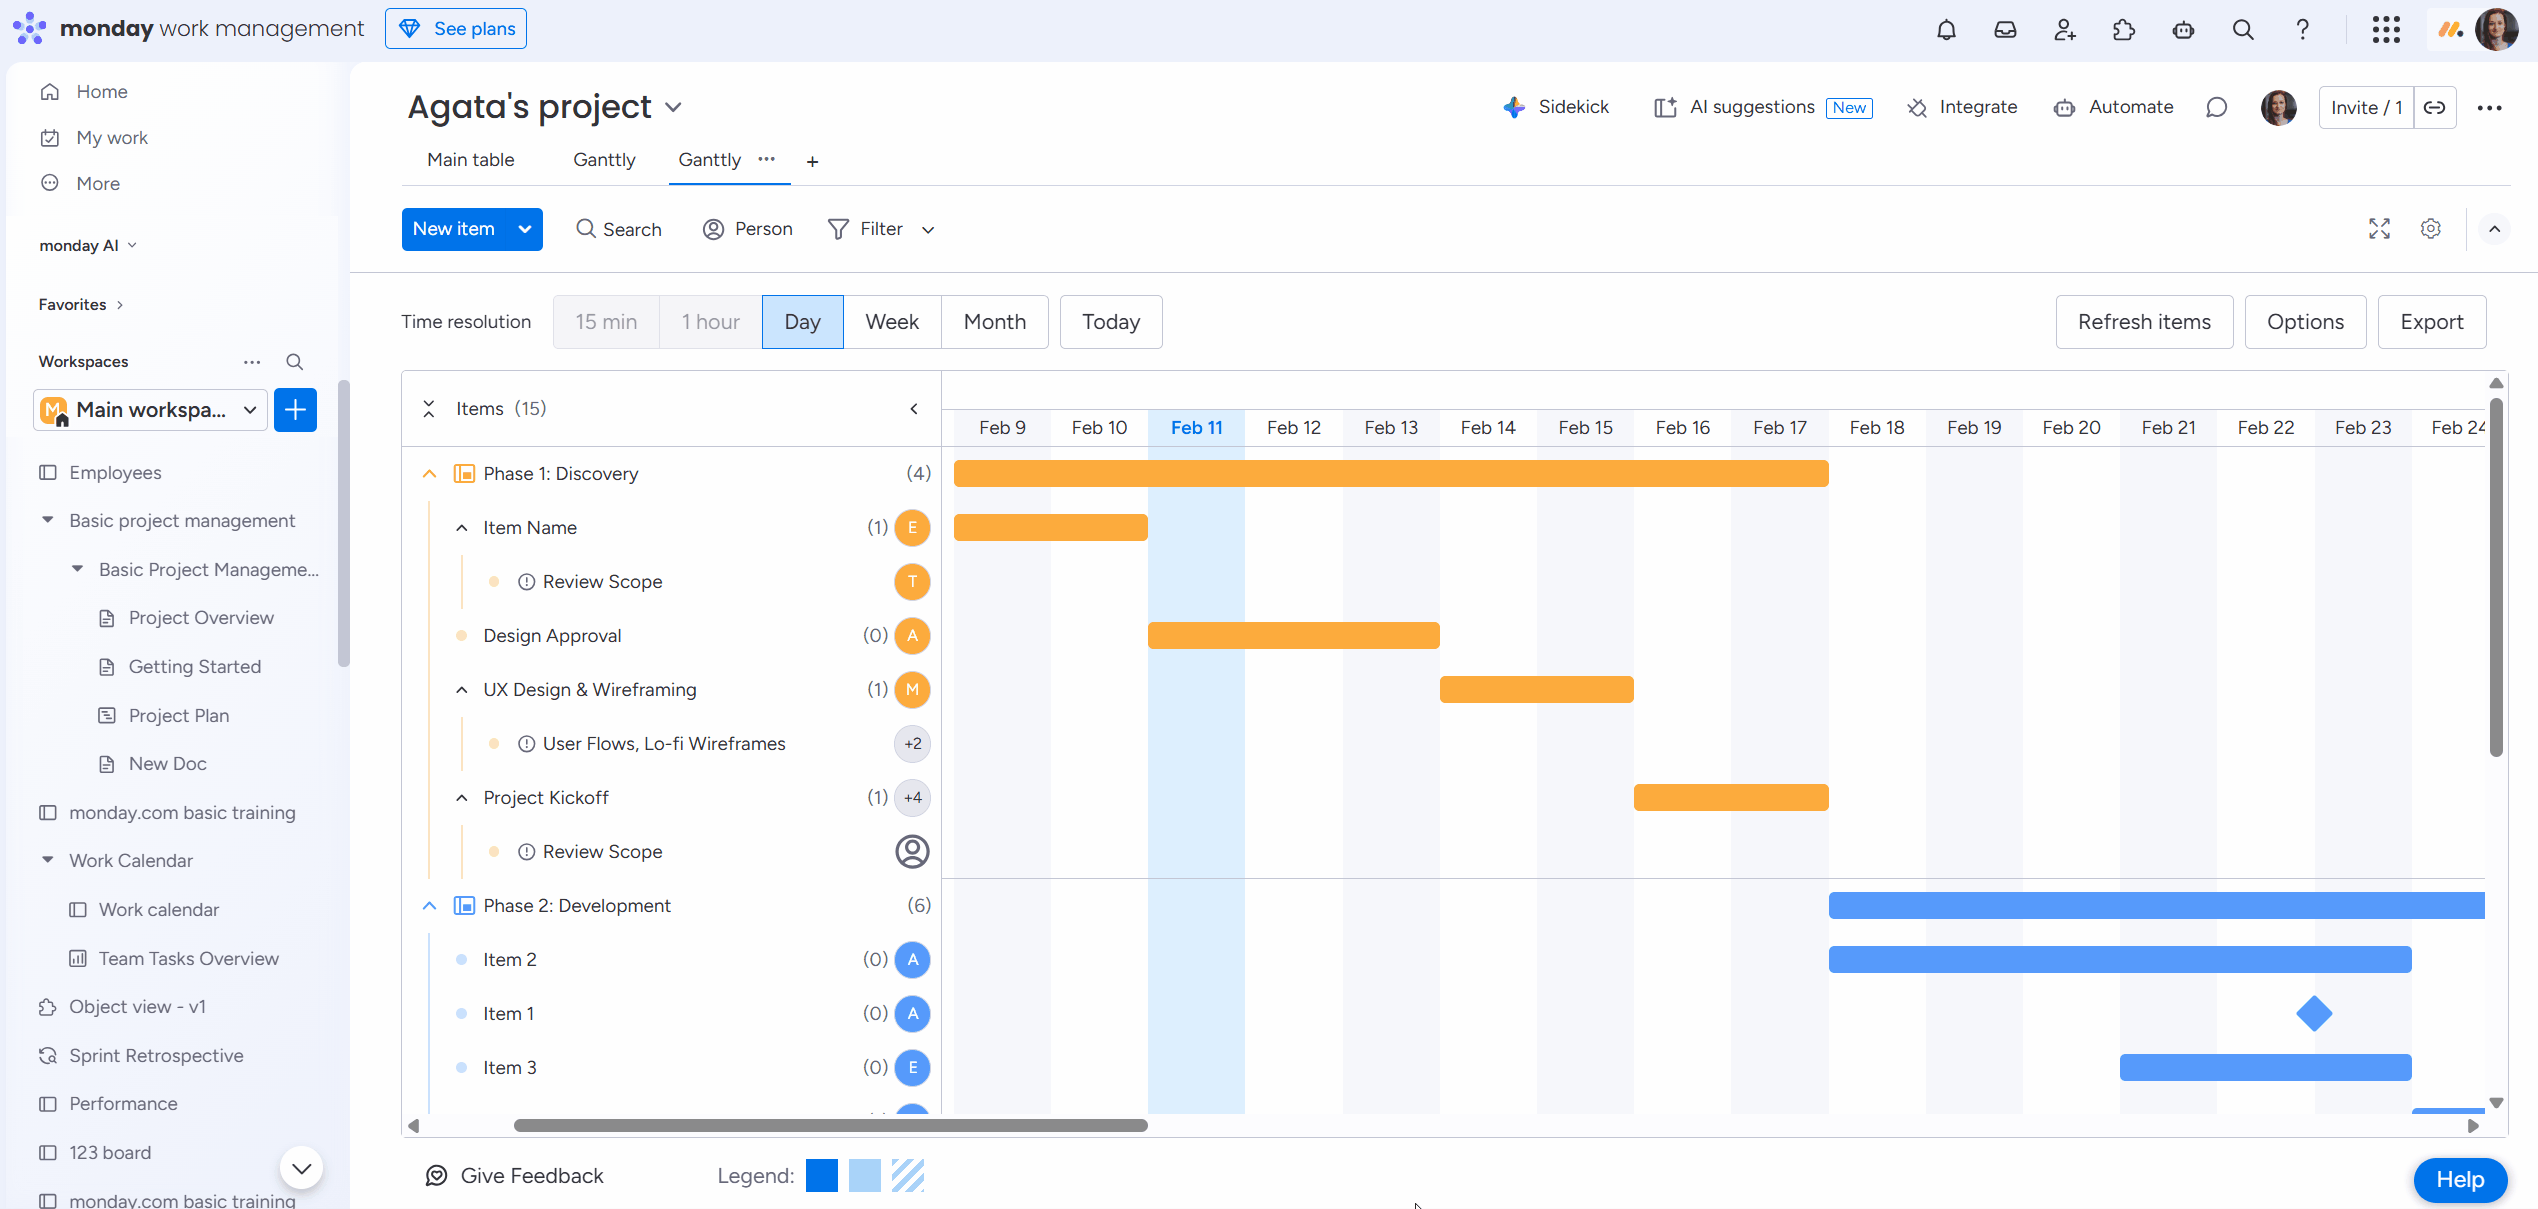Click the dark blue legend swatch
The width and height of the screenshot is (2538, 1209).
822,1176
